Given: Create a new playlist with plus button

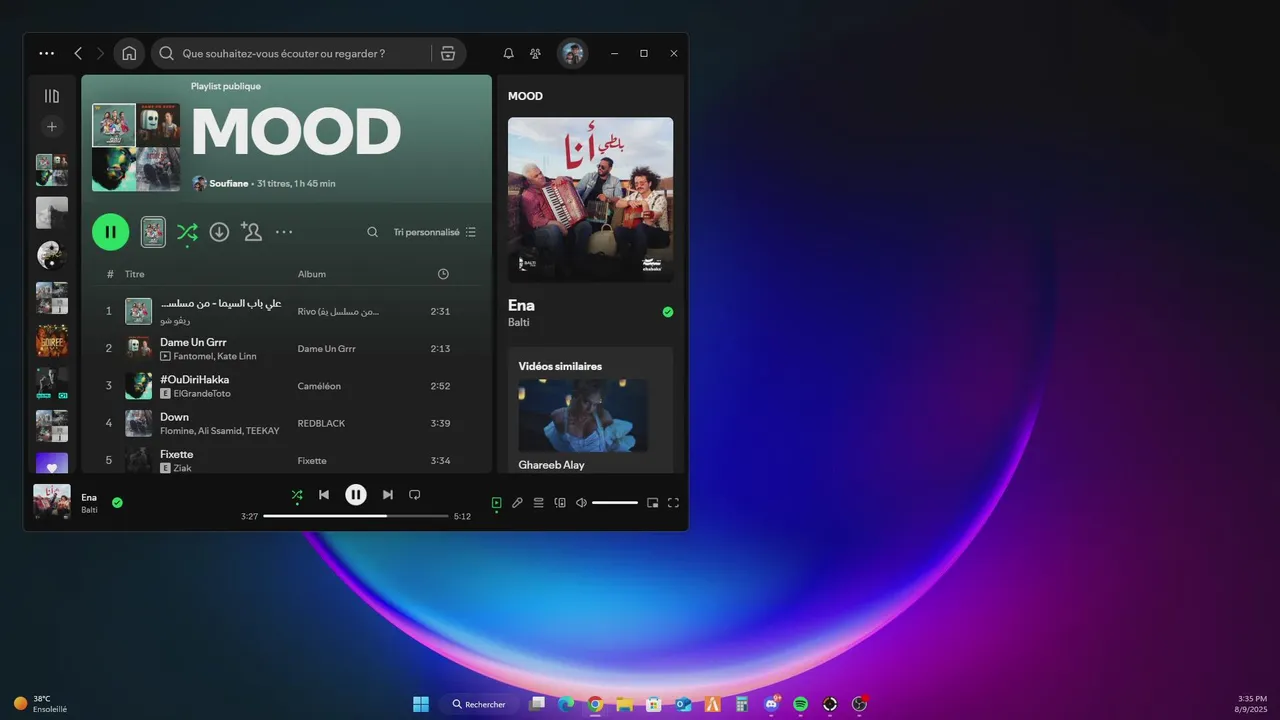Looking at the screenshot, I should [x=52, y=126].
